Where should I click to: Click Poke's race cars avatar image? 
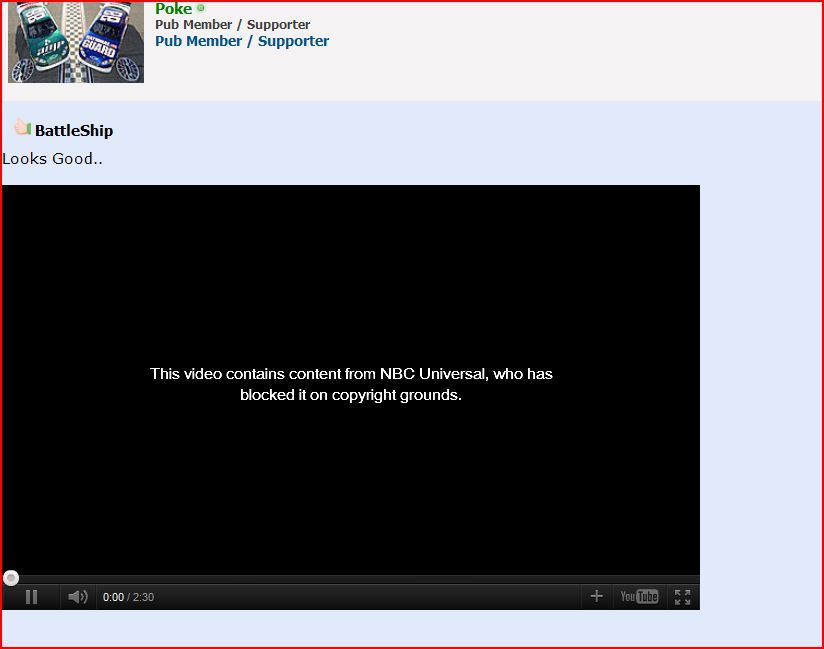(x=76, y=42)
